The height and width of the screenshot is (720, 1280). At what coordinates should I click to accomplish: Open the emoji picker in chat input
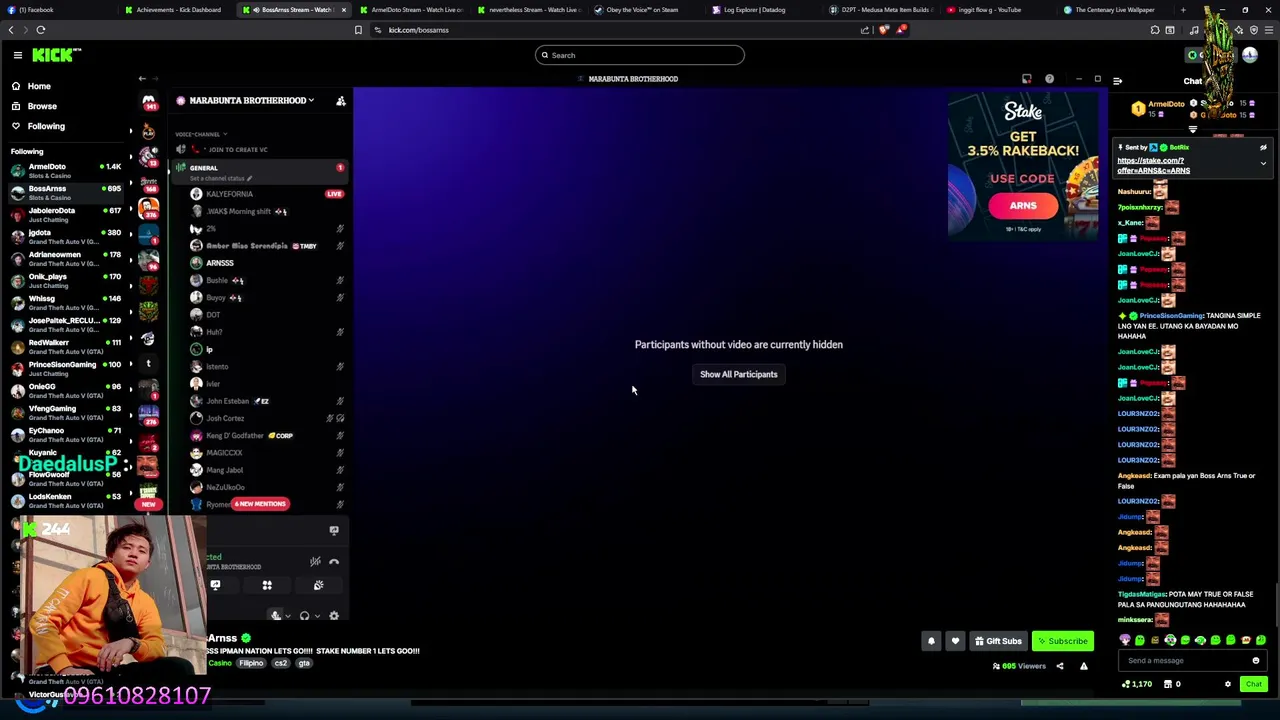1256,660
